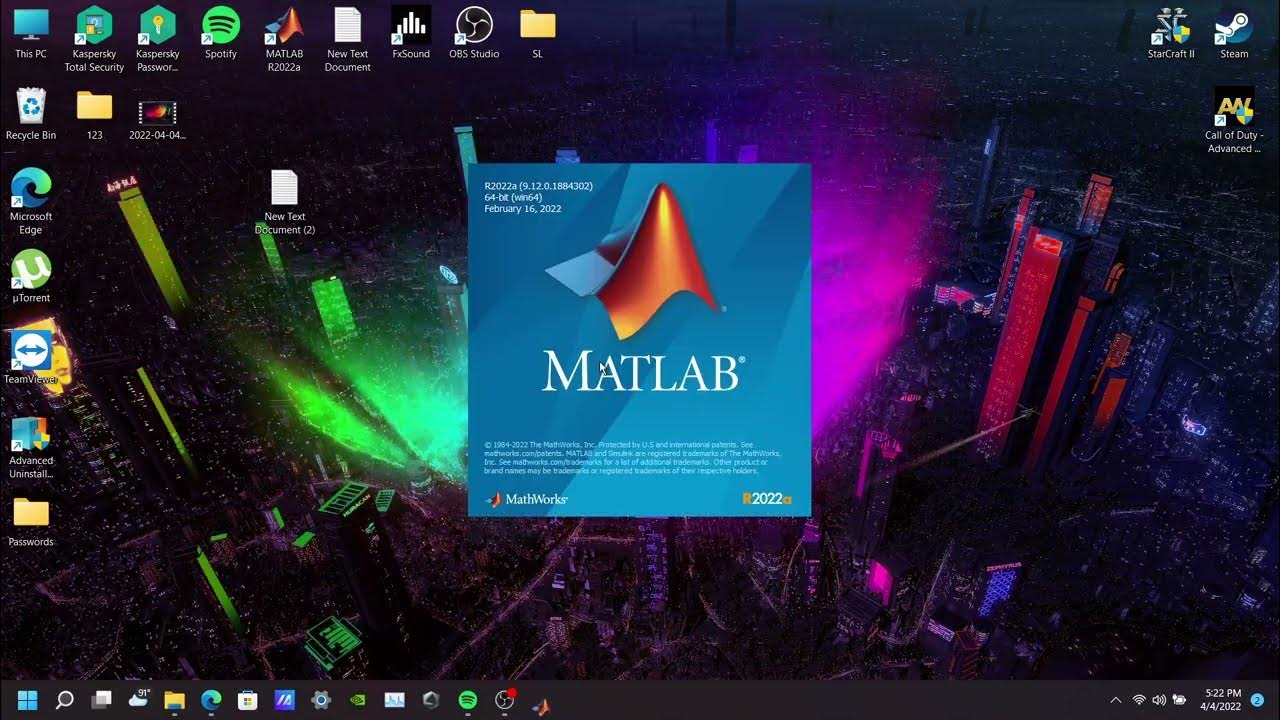Open the weather widget showing 91°
The width and height of the screenshot is (1280, 720).
click(138, 700)
